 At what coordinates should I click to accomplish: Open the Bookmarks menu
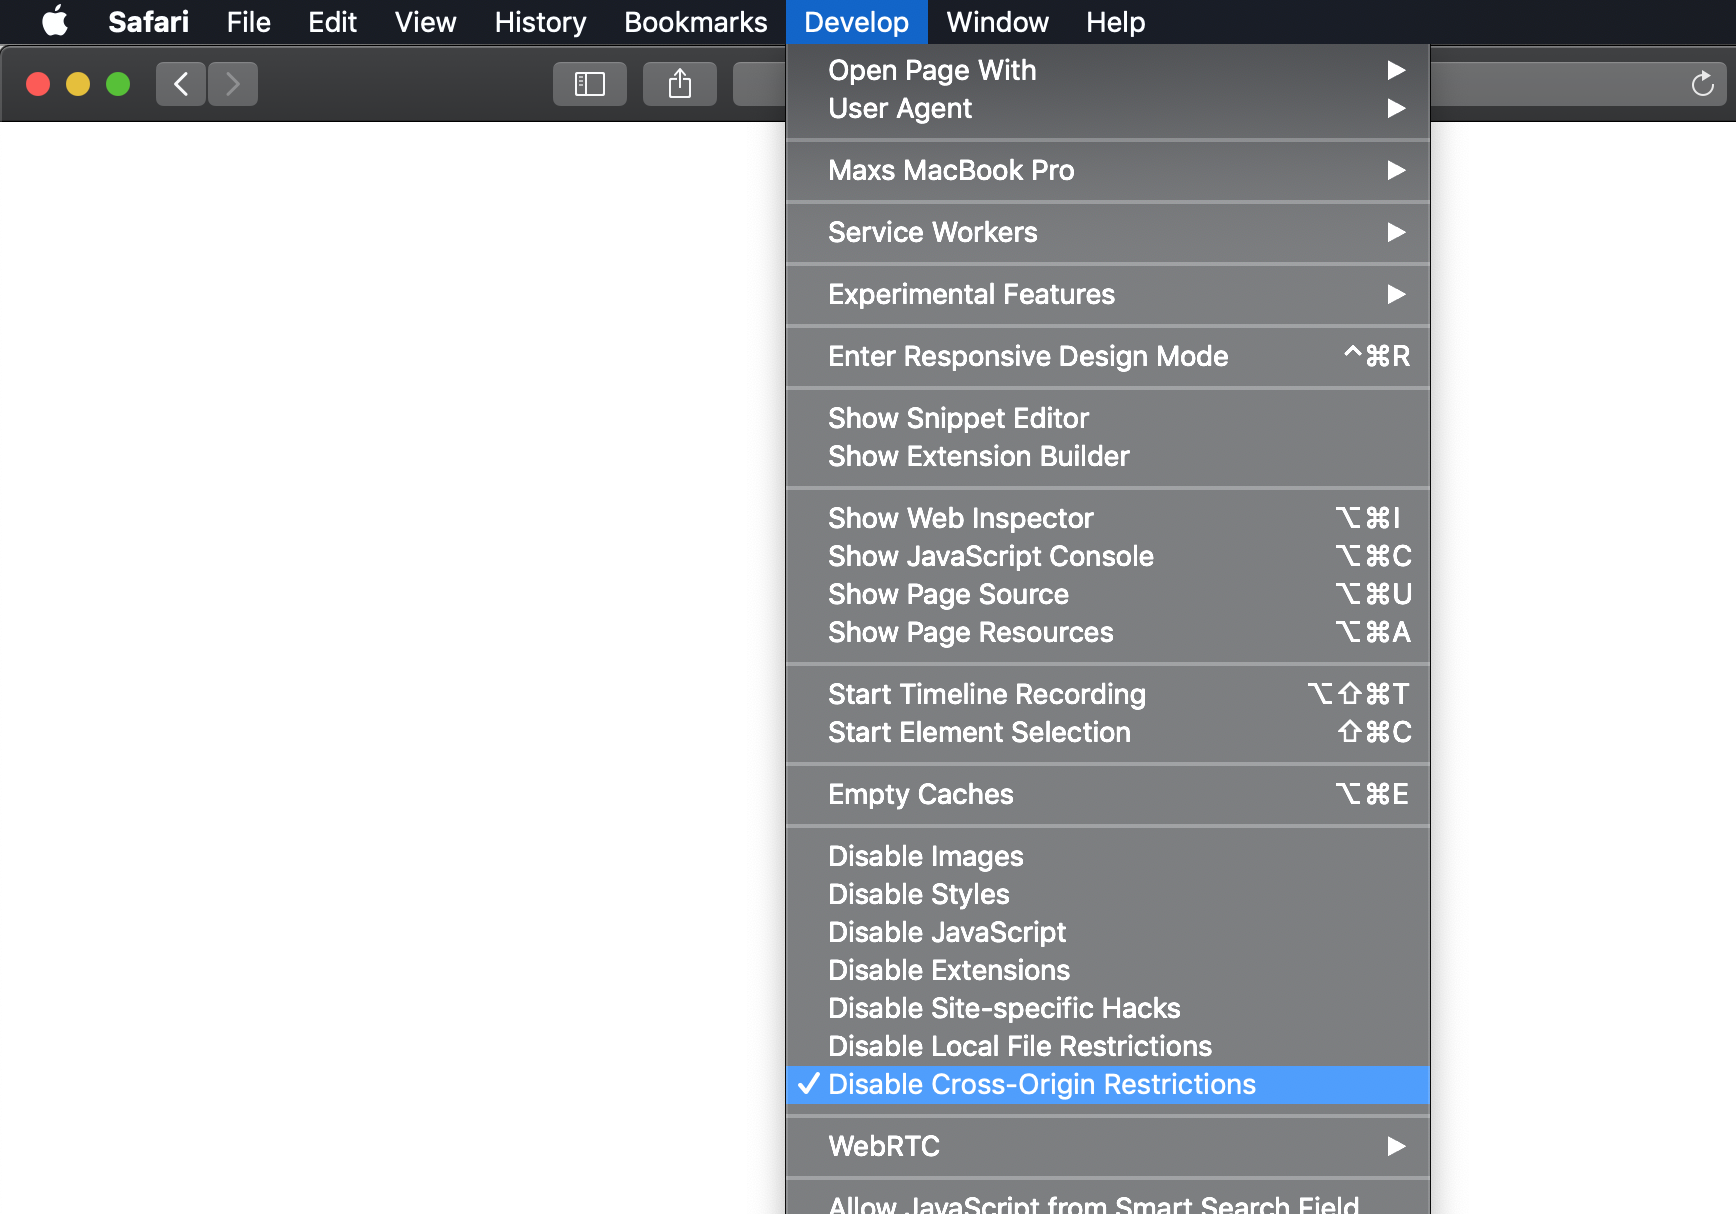(695, 21)
